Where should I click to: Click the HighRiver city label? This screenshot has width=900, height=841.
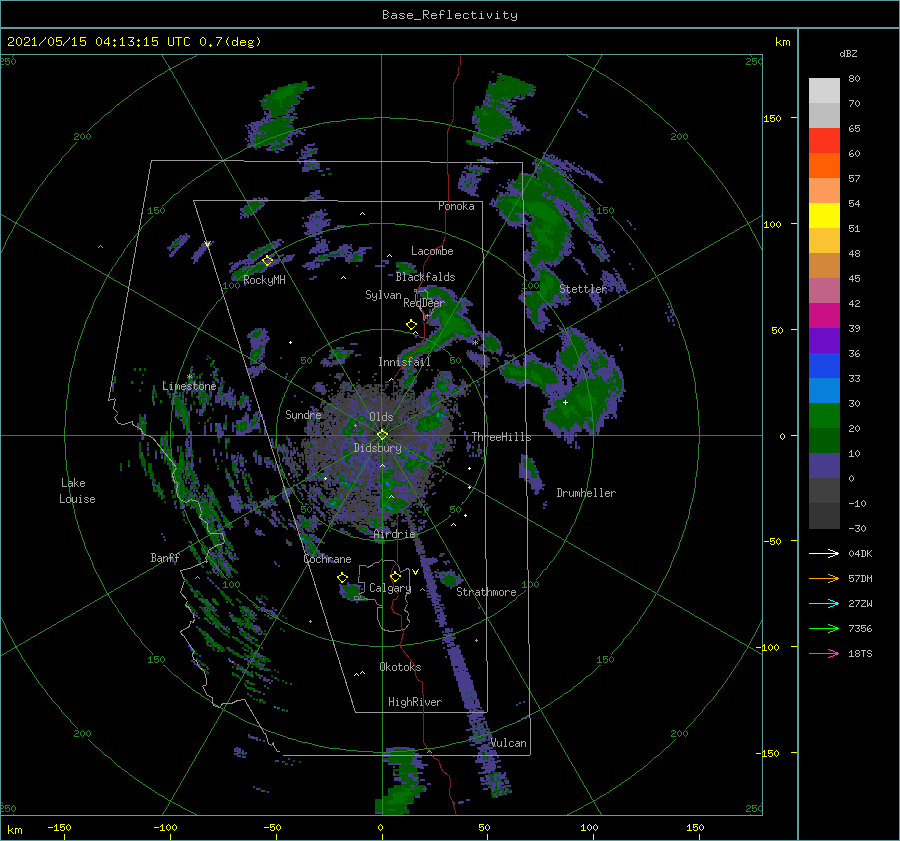tap(414, 702)
